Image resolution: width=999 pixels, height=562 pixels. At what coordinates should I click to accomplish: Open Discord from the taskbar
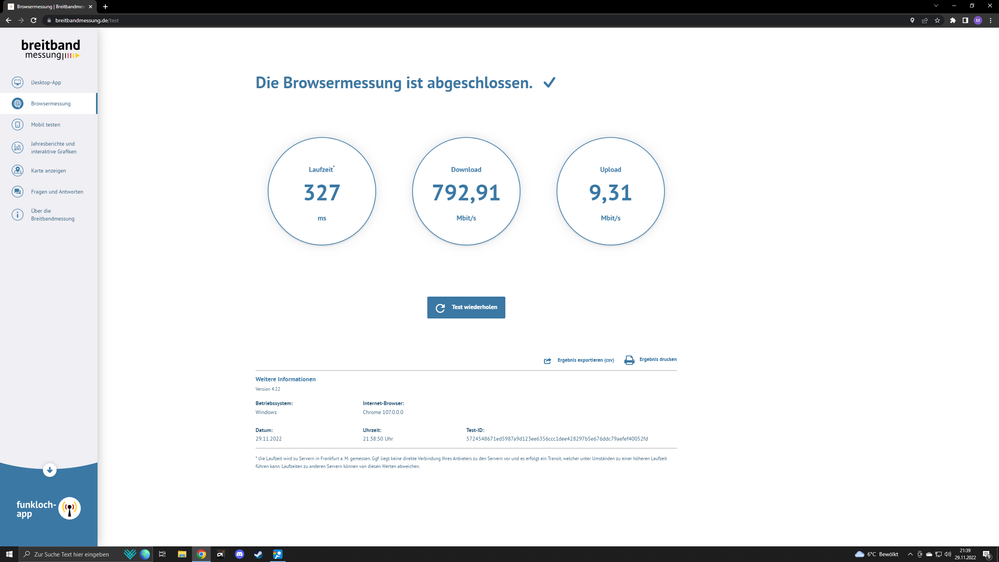coord(239,554)
